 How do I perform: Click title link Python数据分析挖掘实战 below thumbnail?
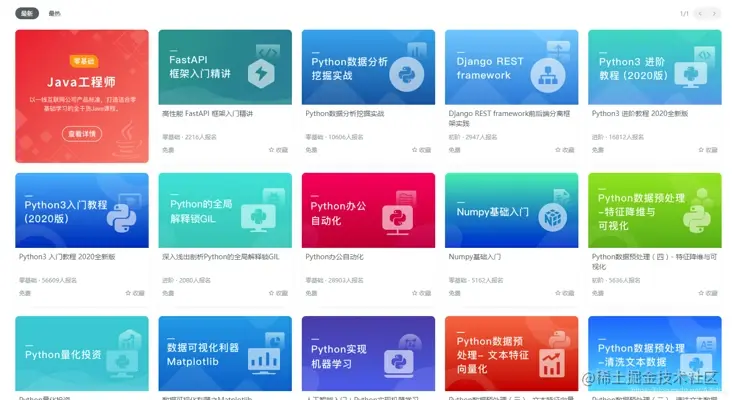click(345, 113)
